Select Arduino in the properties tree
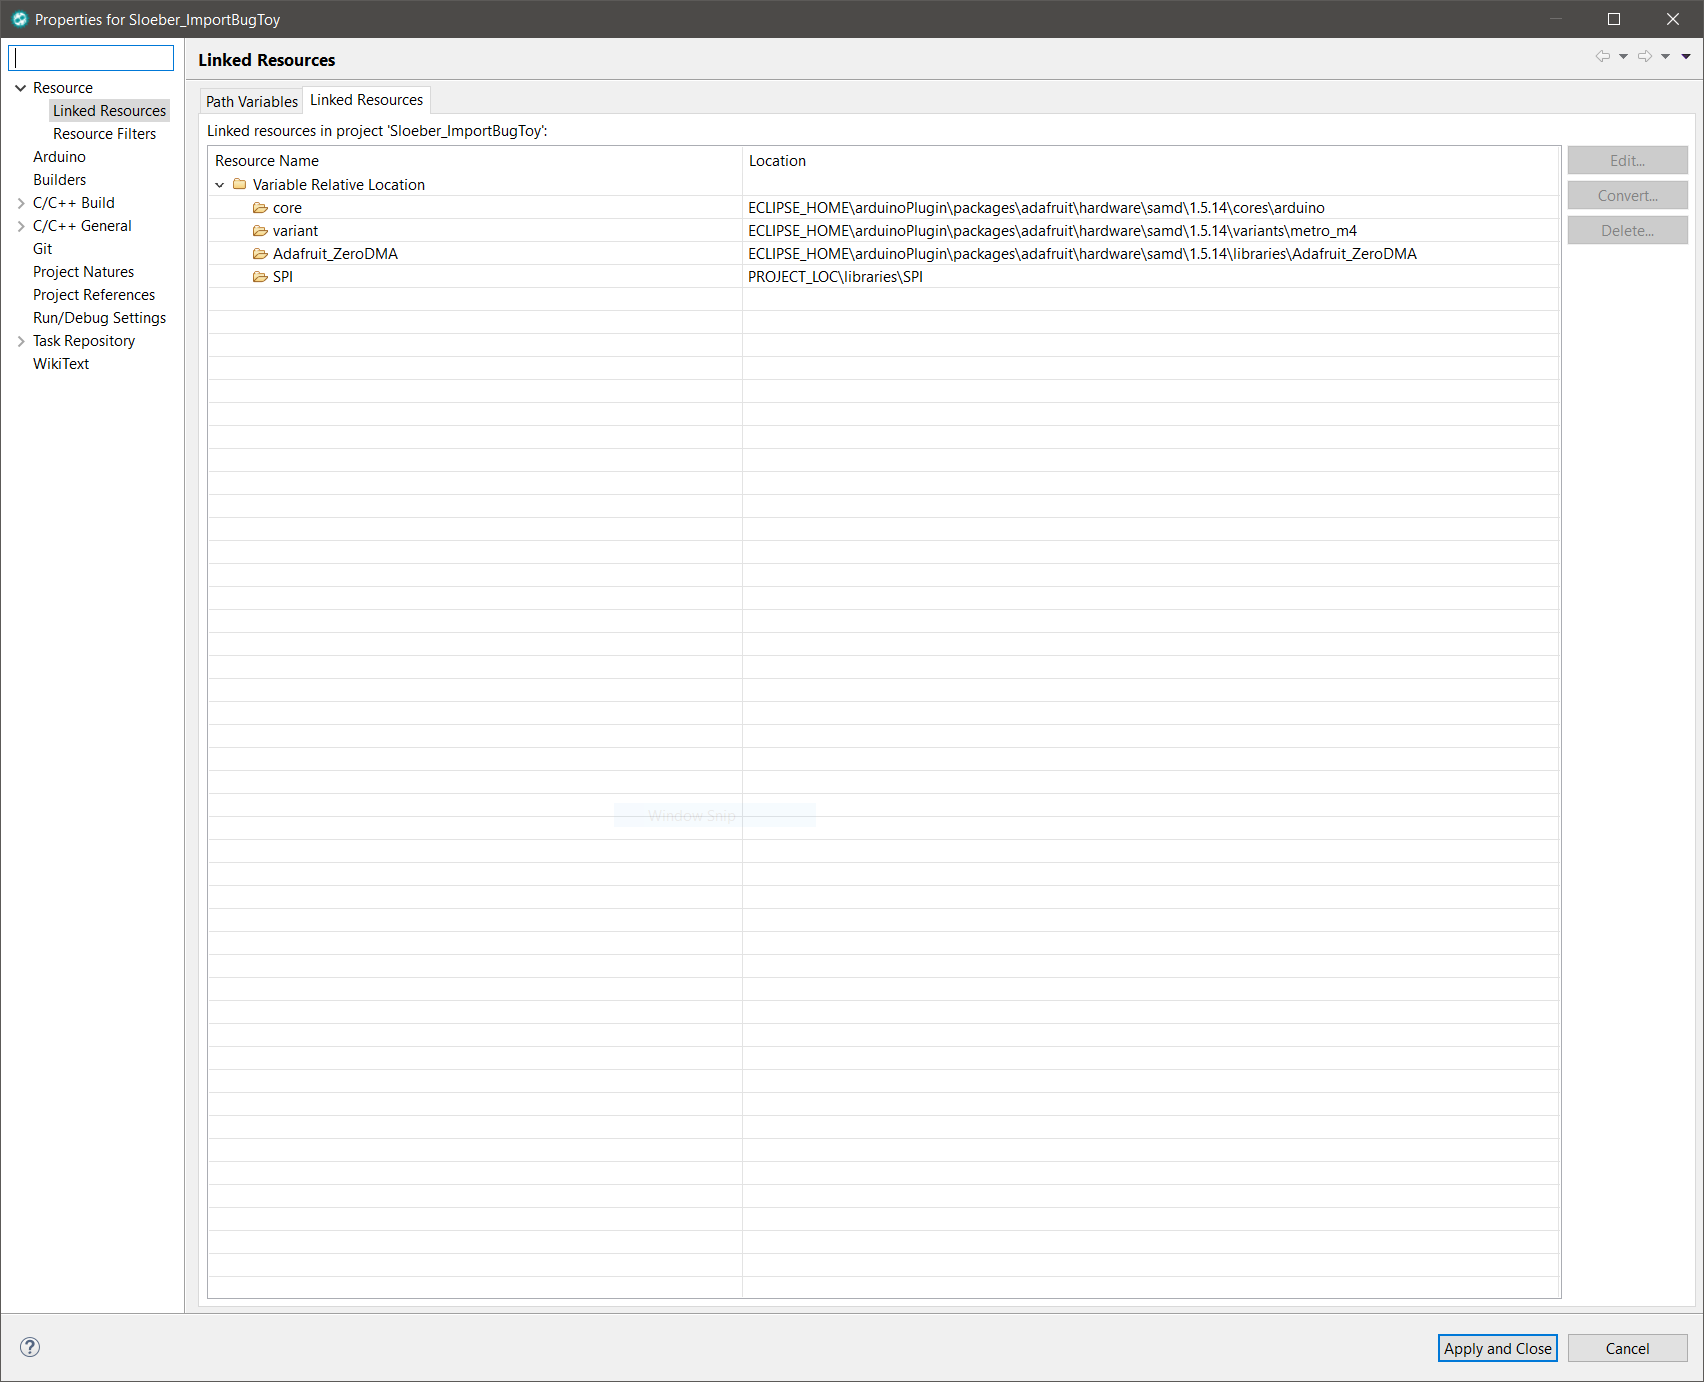The image size is (1704, 1382). tap(59, 156)
